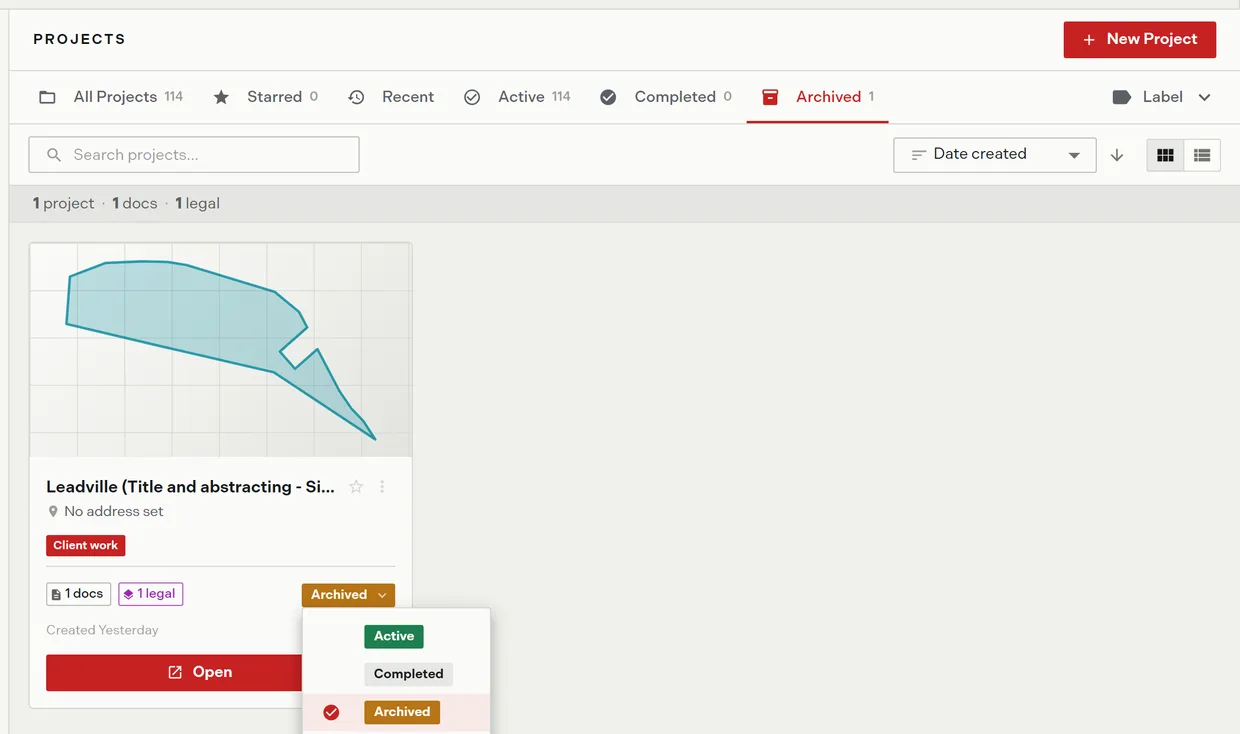The image size is (1240, 734).
Task: Click the magnifier icon in search box
Action: tap(54, 155)
